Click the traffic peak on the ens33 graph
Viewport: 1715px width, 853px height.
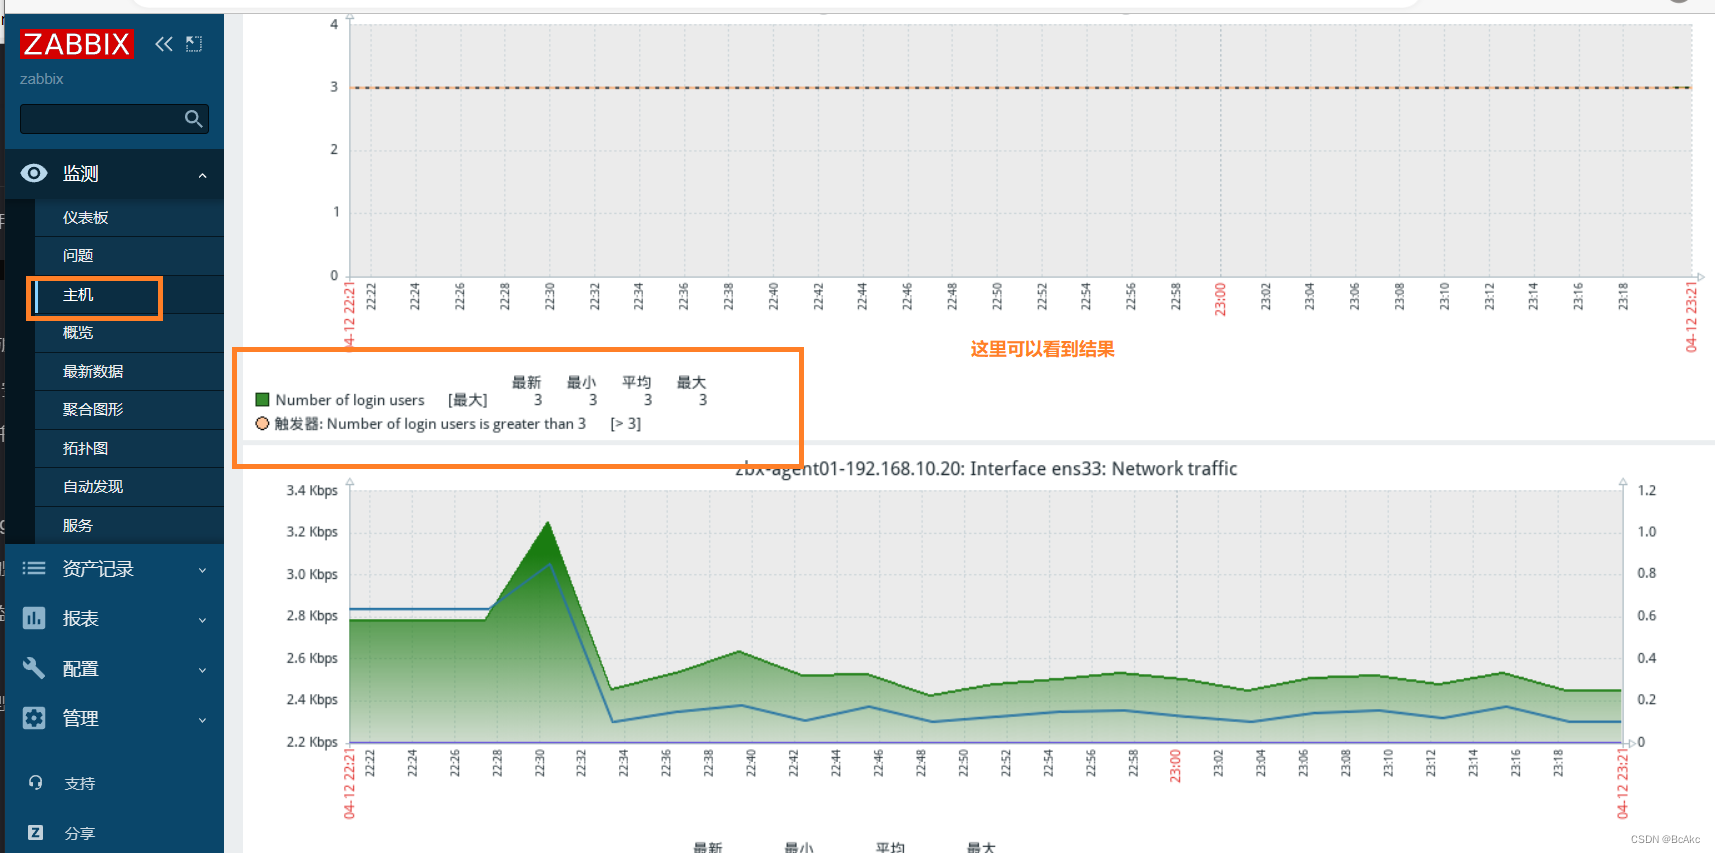547,523
